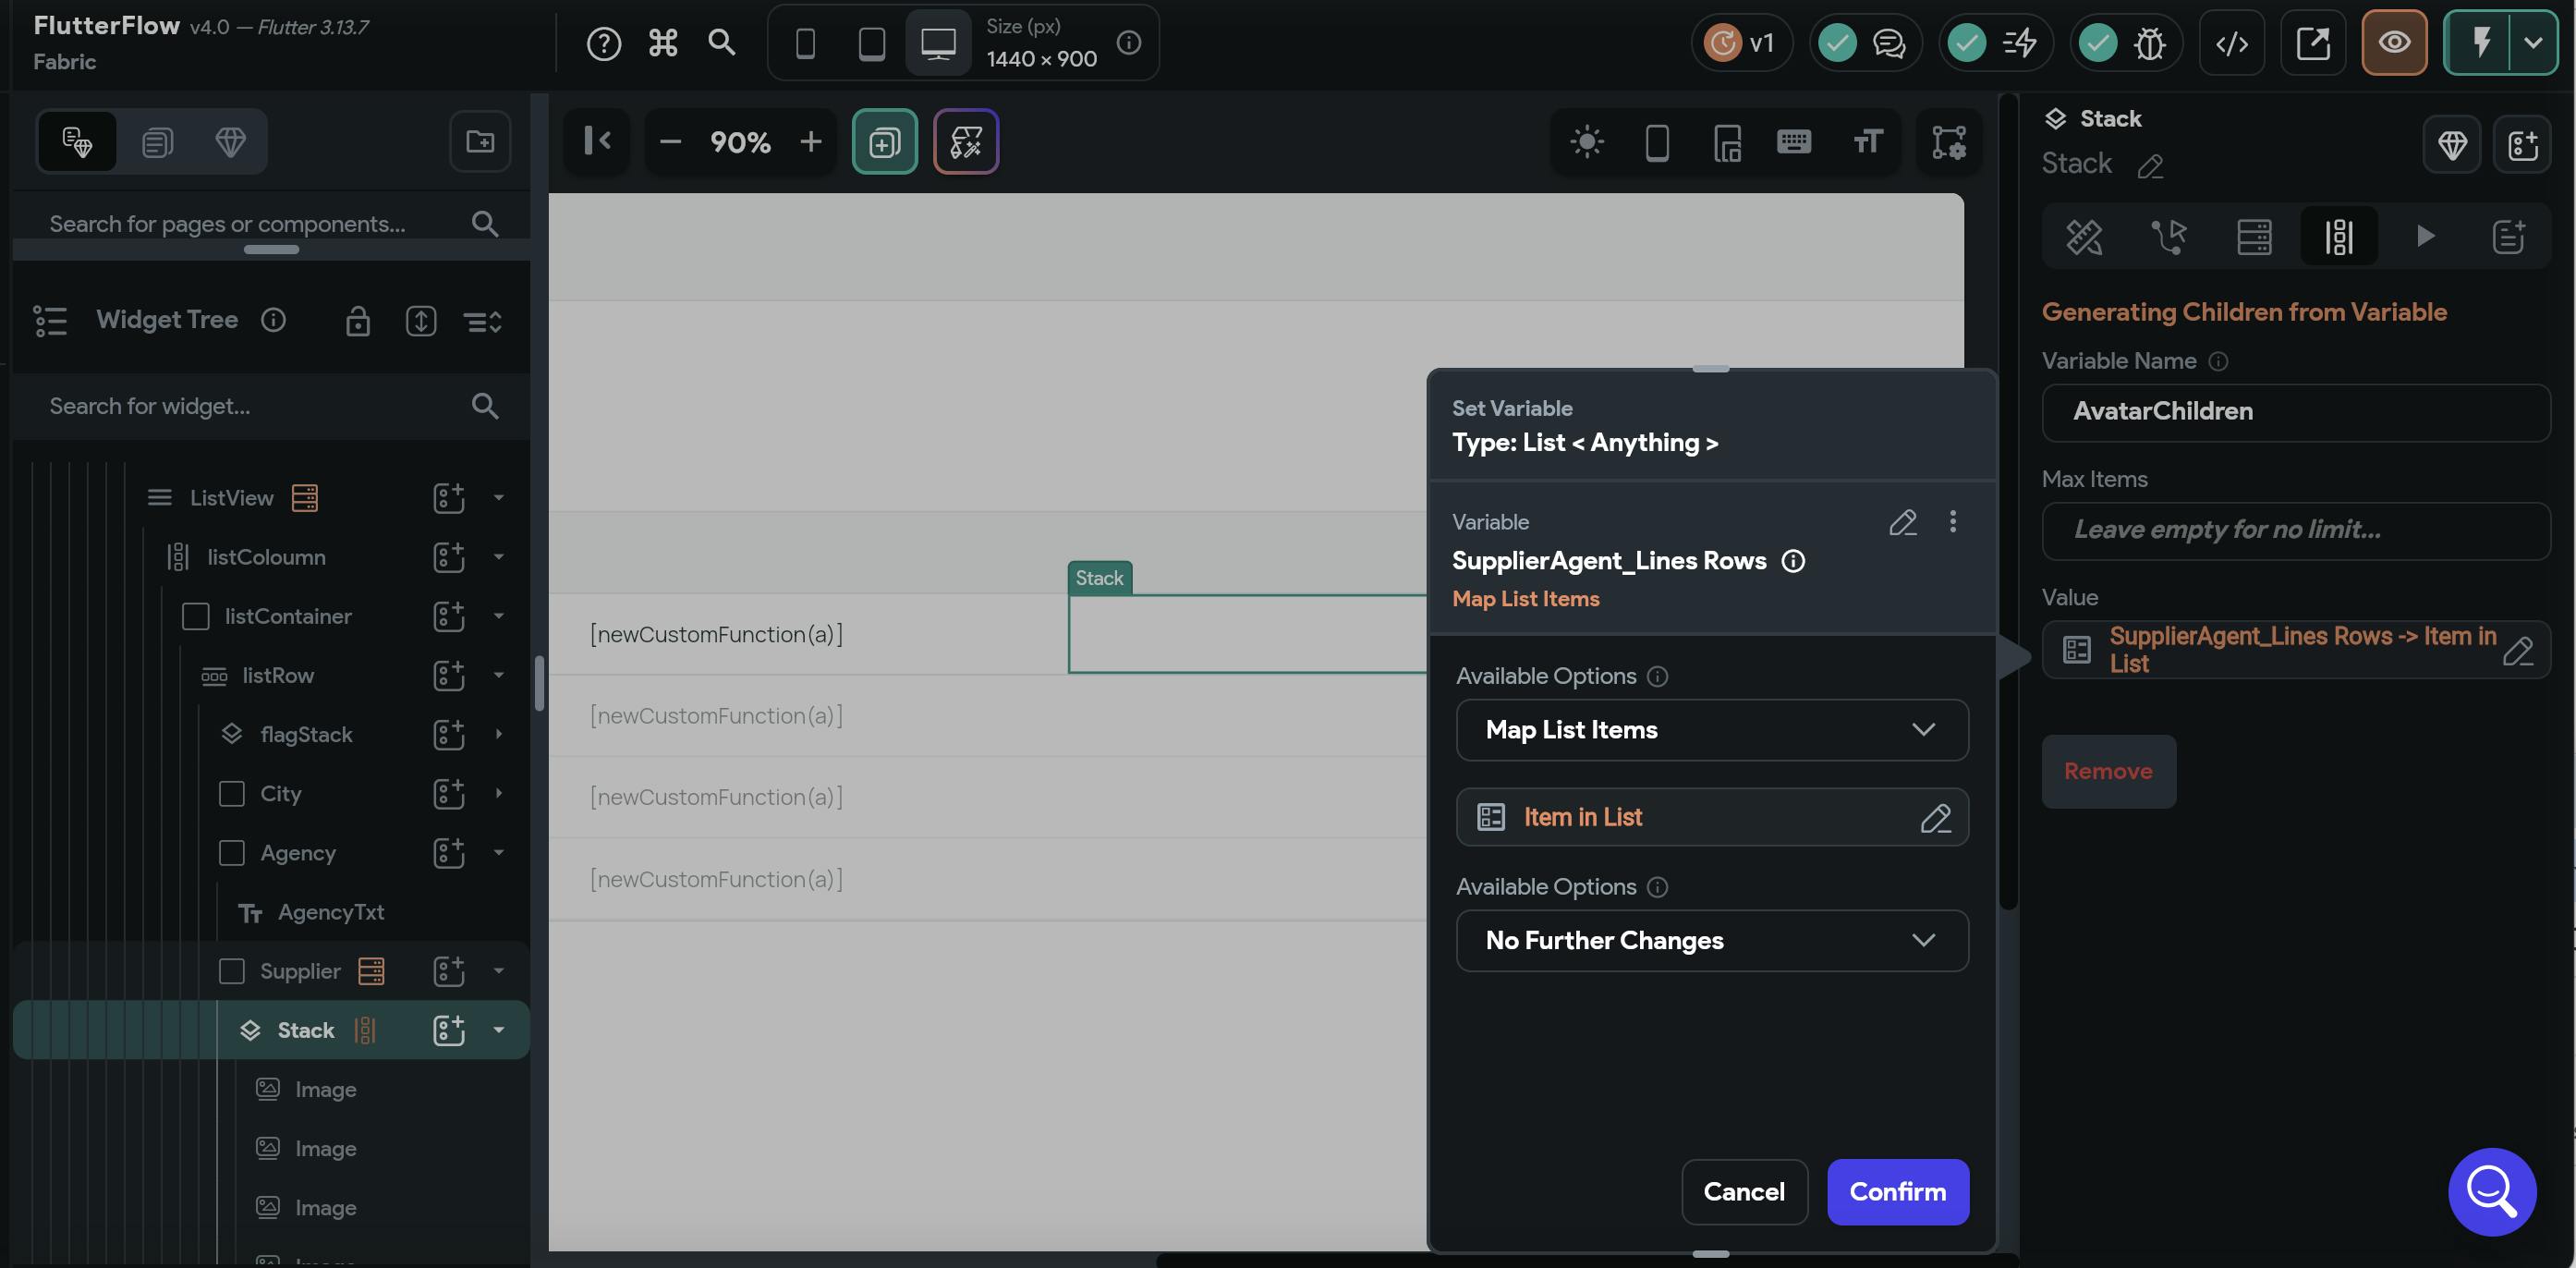Select the flagStack item in widget tree
The height and width of the screenshot is (1268, 2576).
coord(306,735)
